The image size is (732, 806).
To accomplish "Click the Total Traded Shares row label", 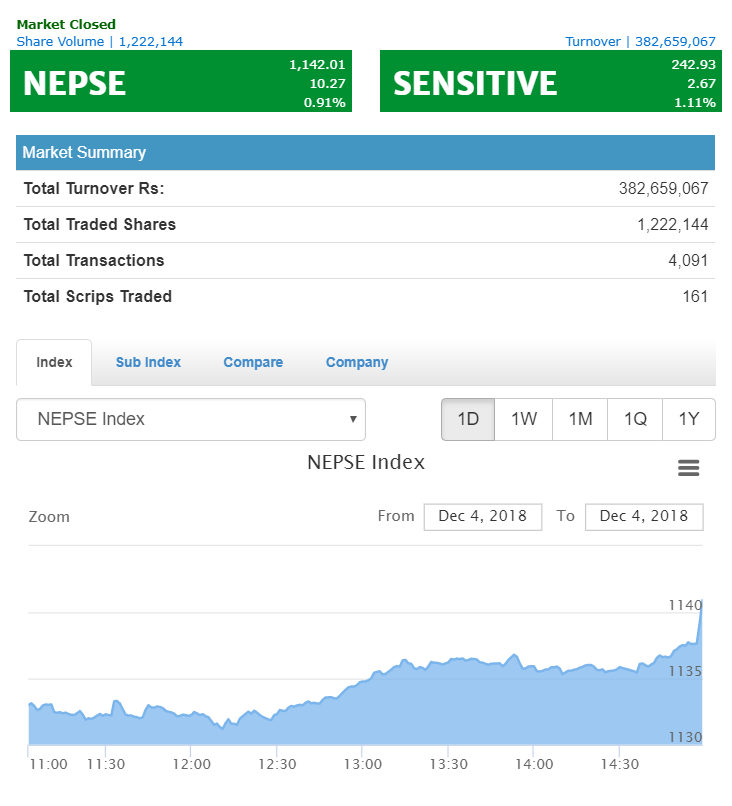I will (100, 225).
